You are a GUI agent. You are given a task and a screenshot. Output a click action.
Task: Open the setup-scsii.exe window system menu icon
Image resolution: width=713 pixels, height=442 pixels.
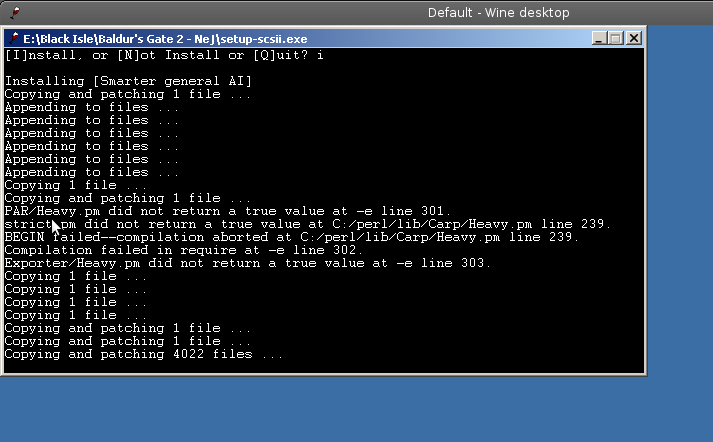pyautogui.click(x=14, y=38)
